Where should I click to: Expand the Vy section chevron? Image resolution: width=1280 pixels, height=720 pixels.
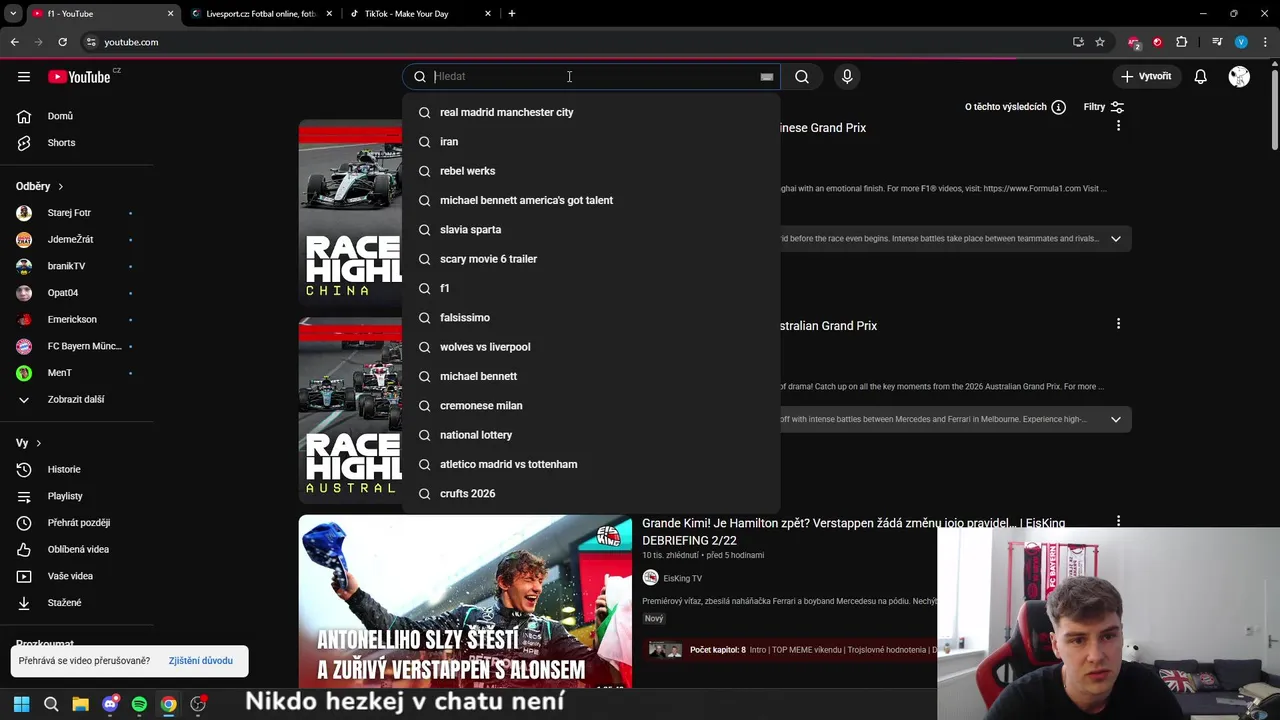tap(38, 443)
